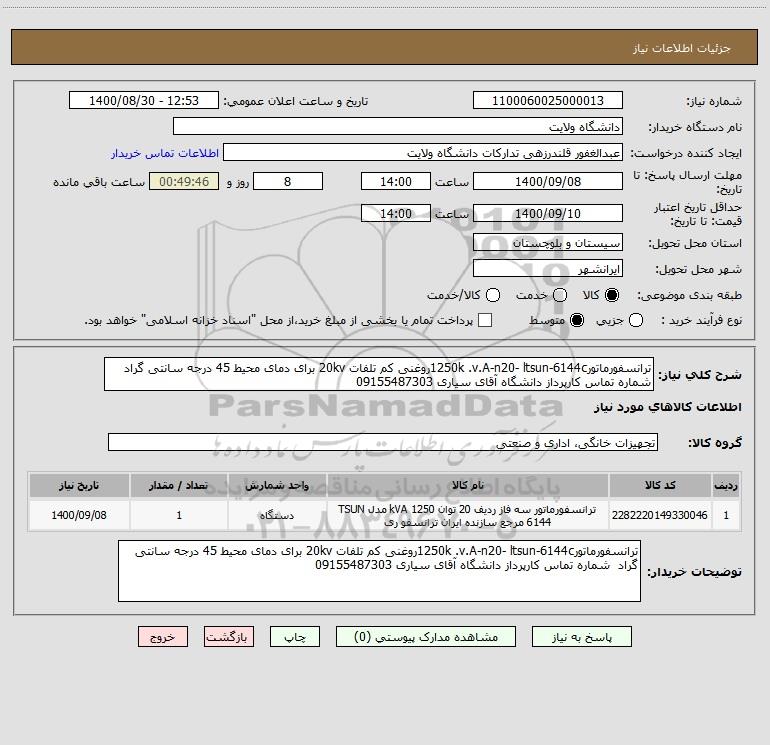Select the کالا/خدمت radio button
The height and width of the screenshot is (745, 770).
click(x=493, y=295)
